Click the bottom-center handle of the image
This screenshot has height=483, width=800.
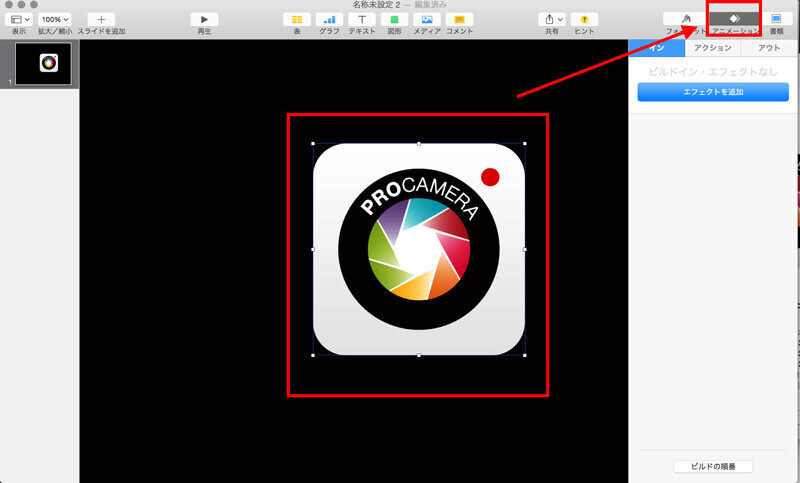click(419, 355)
